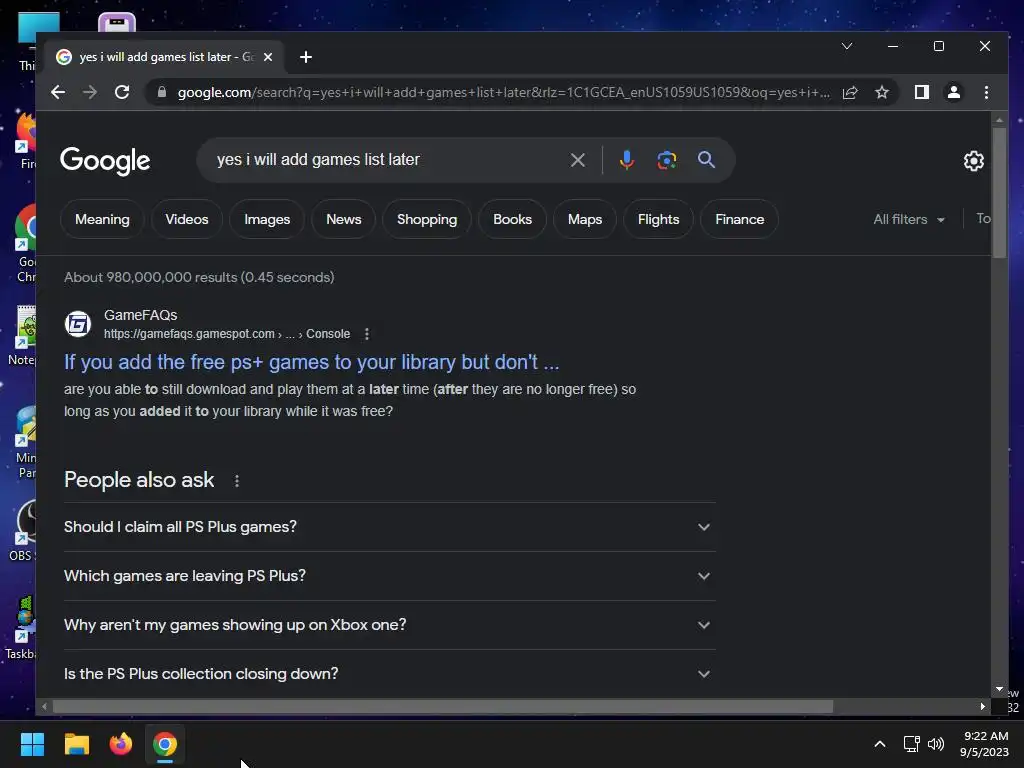Open the Windows Start menu
1024x768 pixels.
(x=32, y=744)
